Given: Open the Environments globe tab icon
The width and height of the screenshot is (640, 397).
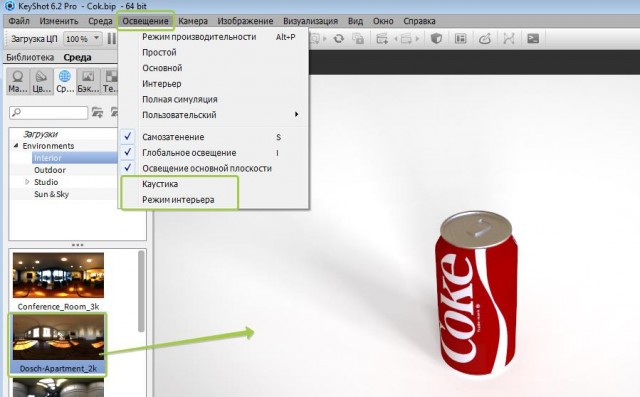Looking at the screenshot, I should (x=64, y=81).
